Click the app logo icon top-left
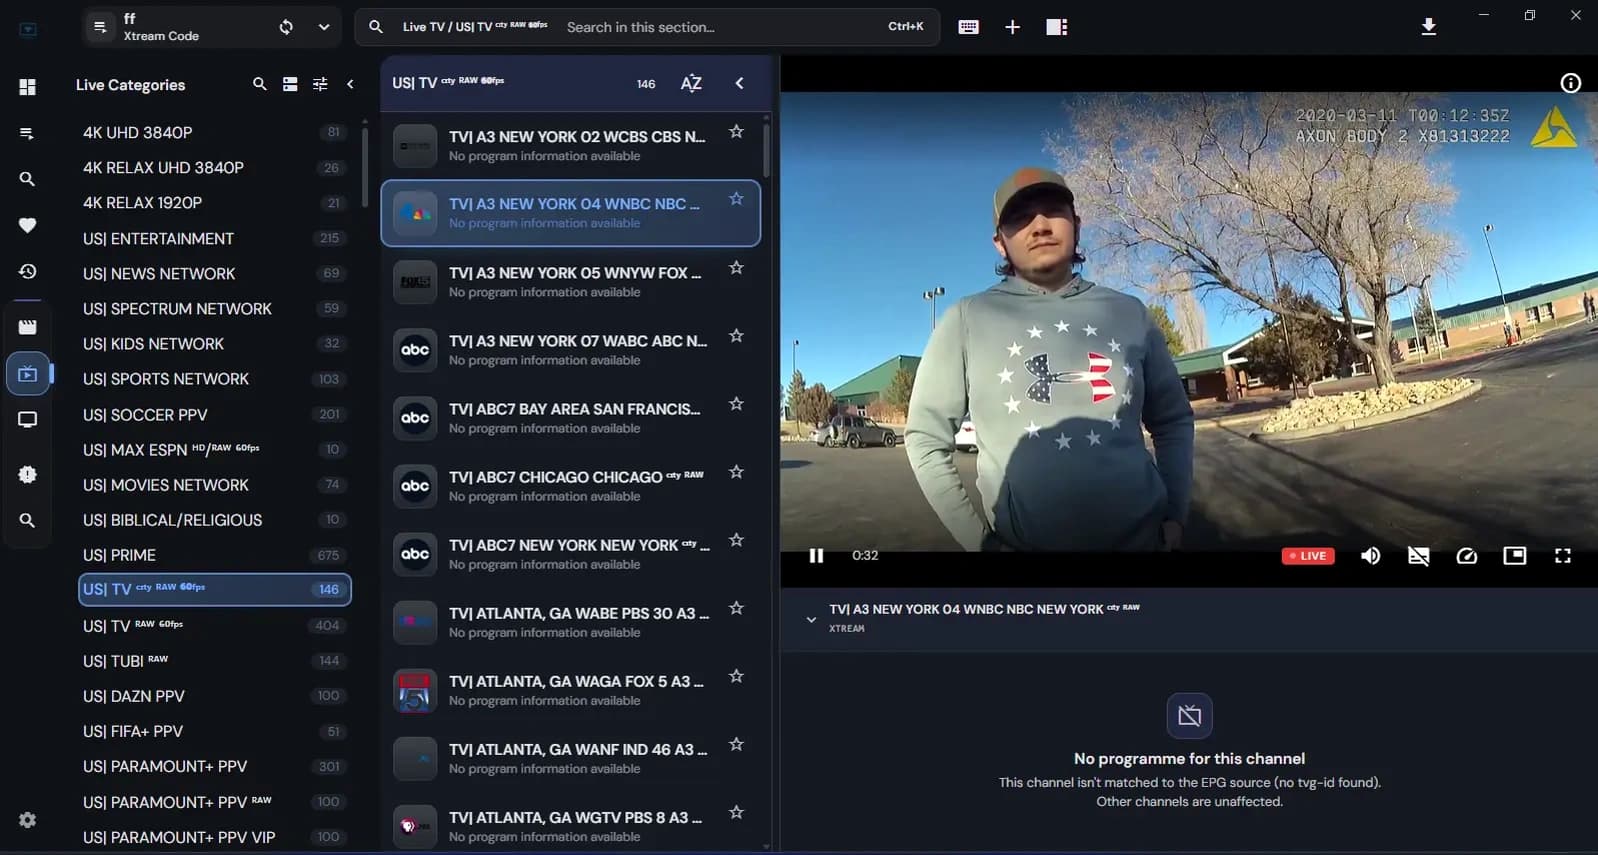 pos(28,29)
